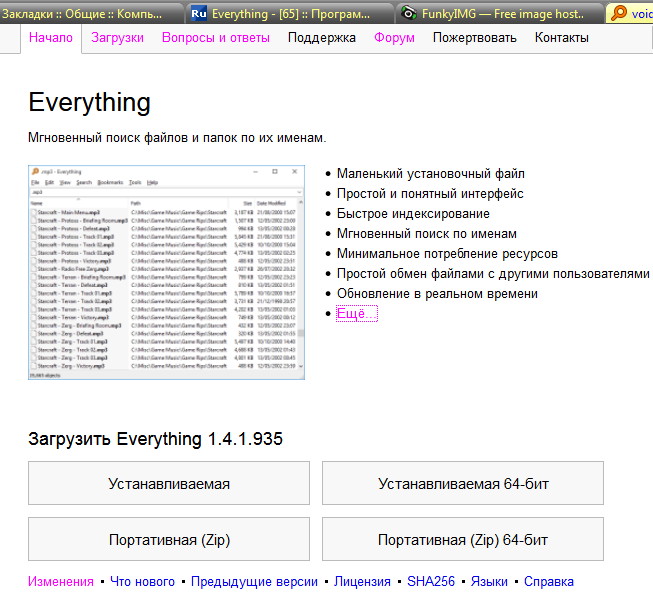Switch to FunkyIMG browser tab
The height and width of the screenshot is (610, 653).
click(500, 12)
